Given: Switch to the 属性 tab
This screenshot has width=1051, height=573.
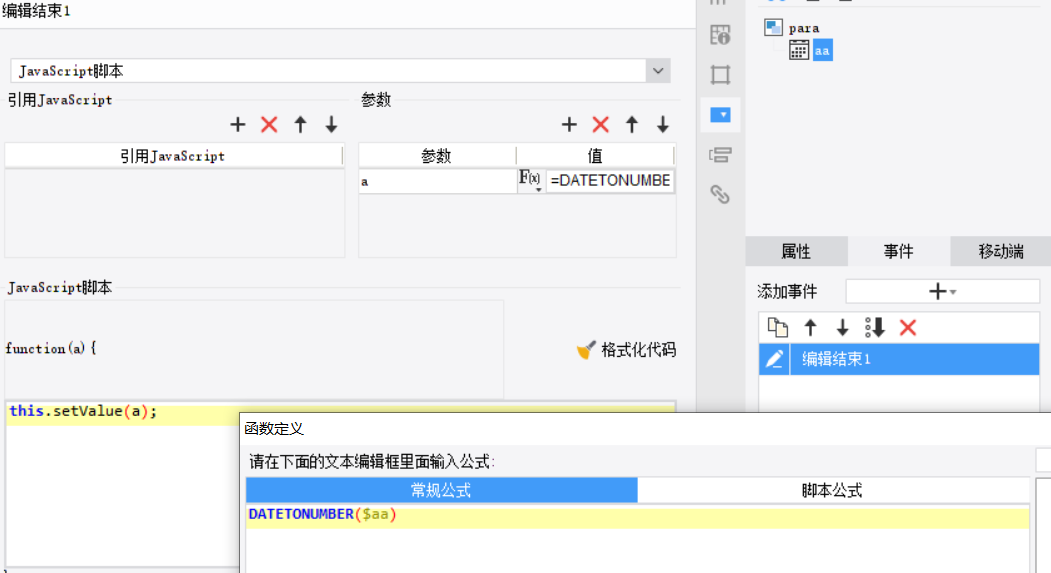Looking at the screenshot, I should (796, 251).
